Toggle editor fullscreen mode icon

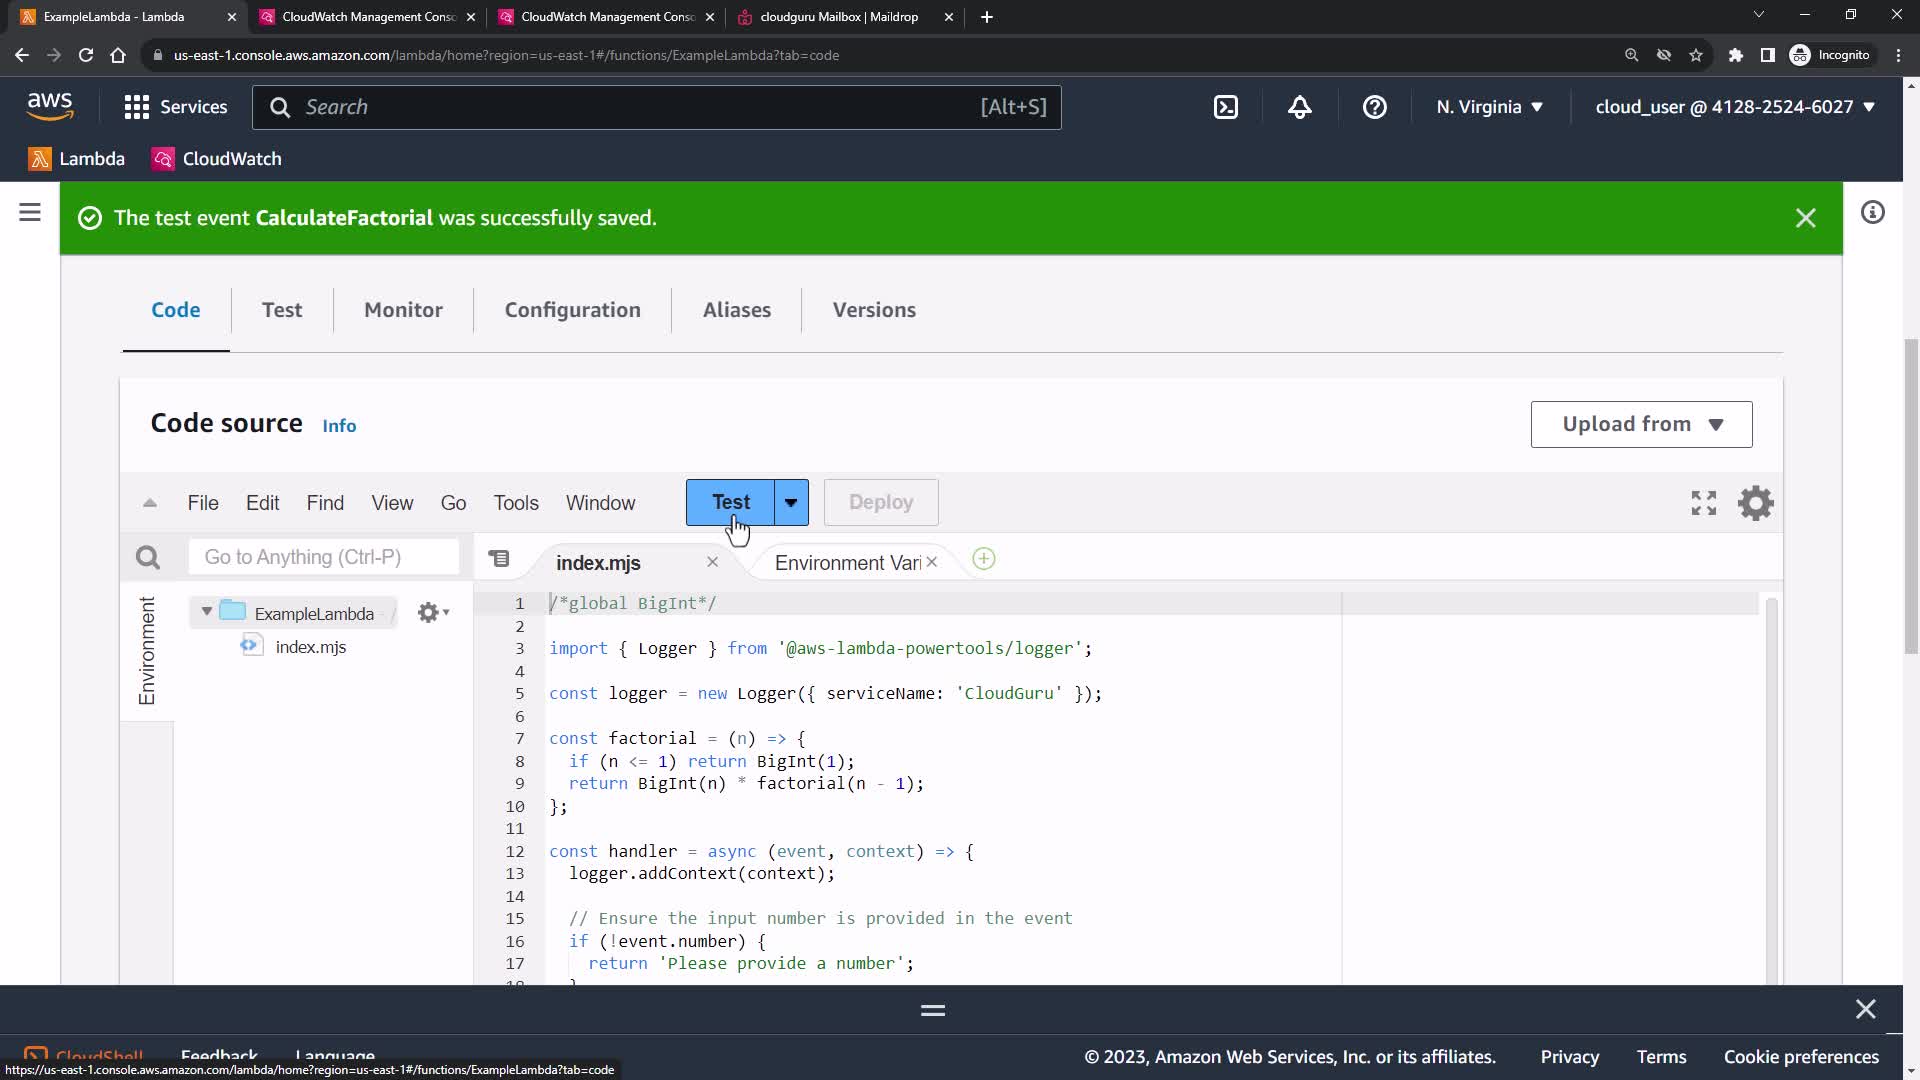(x=1703, y=503)
